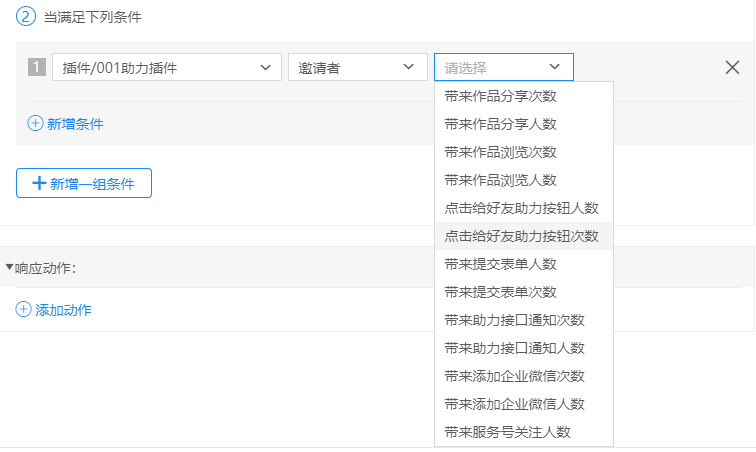Pick 带来添加企业微信次数 option
Screen dimensions: 756x452
[x=524, y=376]
